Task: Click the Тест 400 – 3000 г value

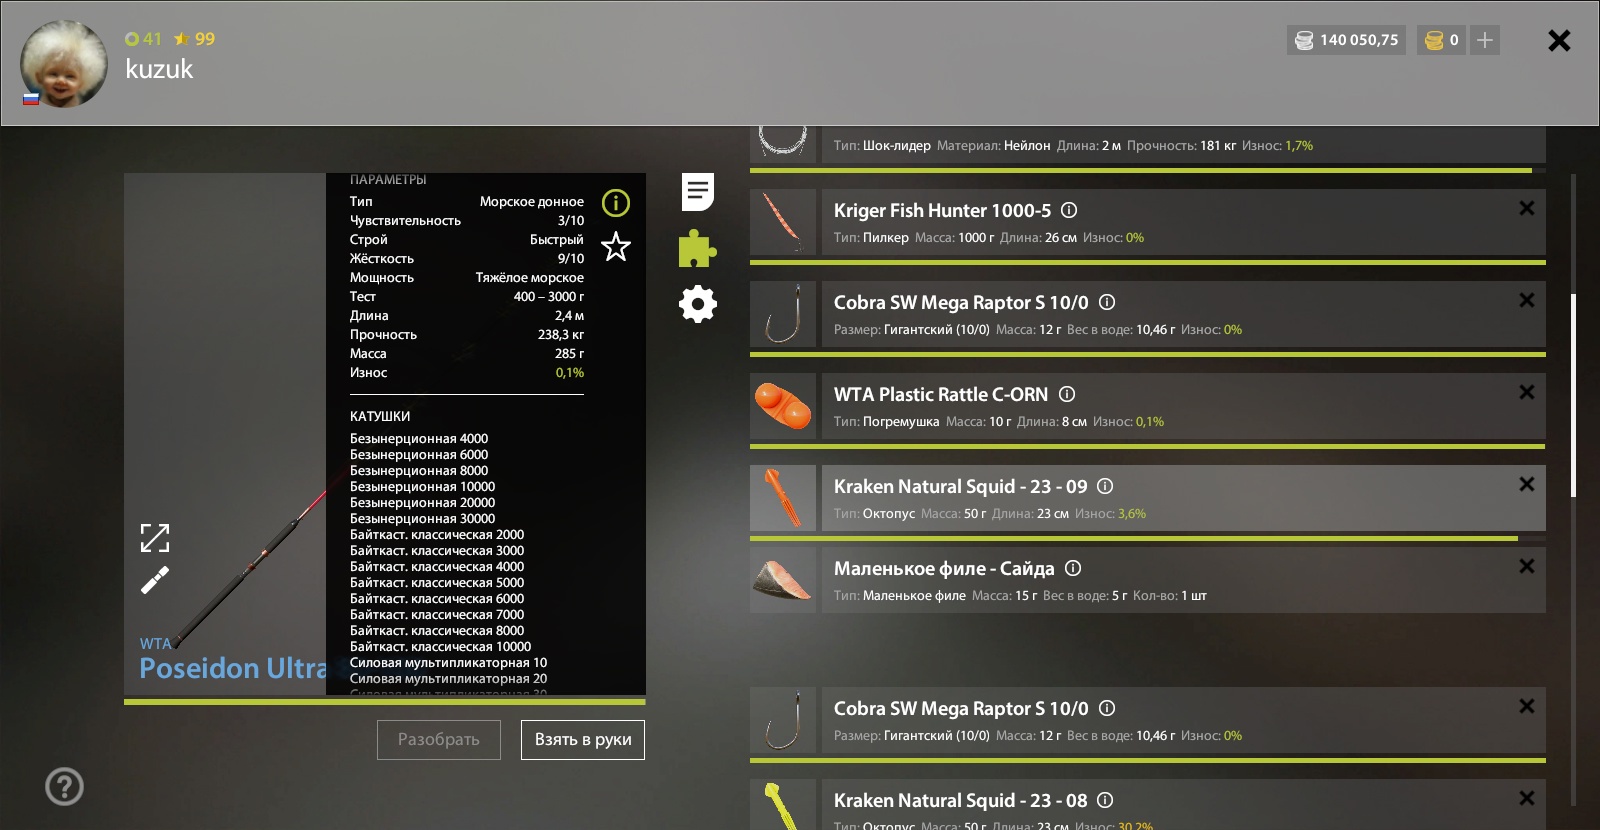Action: (549, 296)
